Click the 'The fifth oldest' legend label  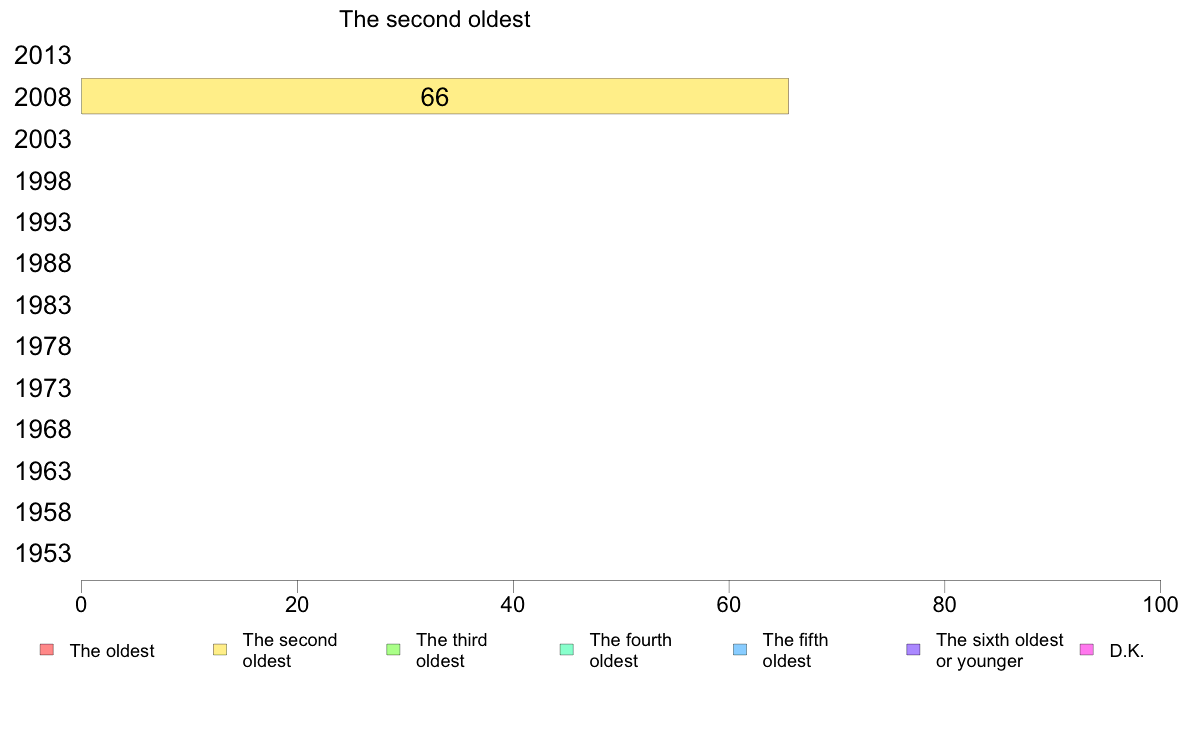(x=795, y=650)
